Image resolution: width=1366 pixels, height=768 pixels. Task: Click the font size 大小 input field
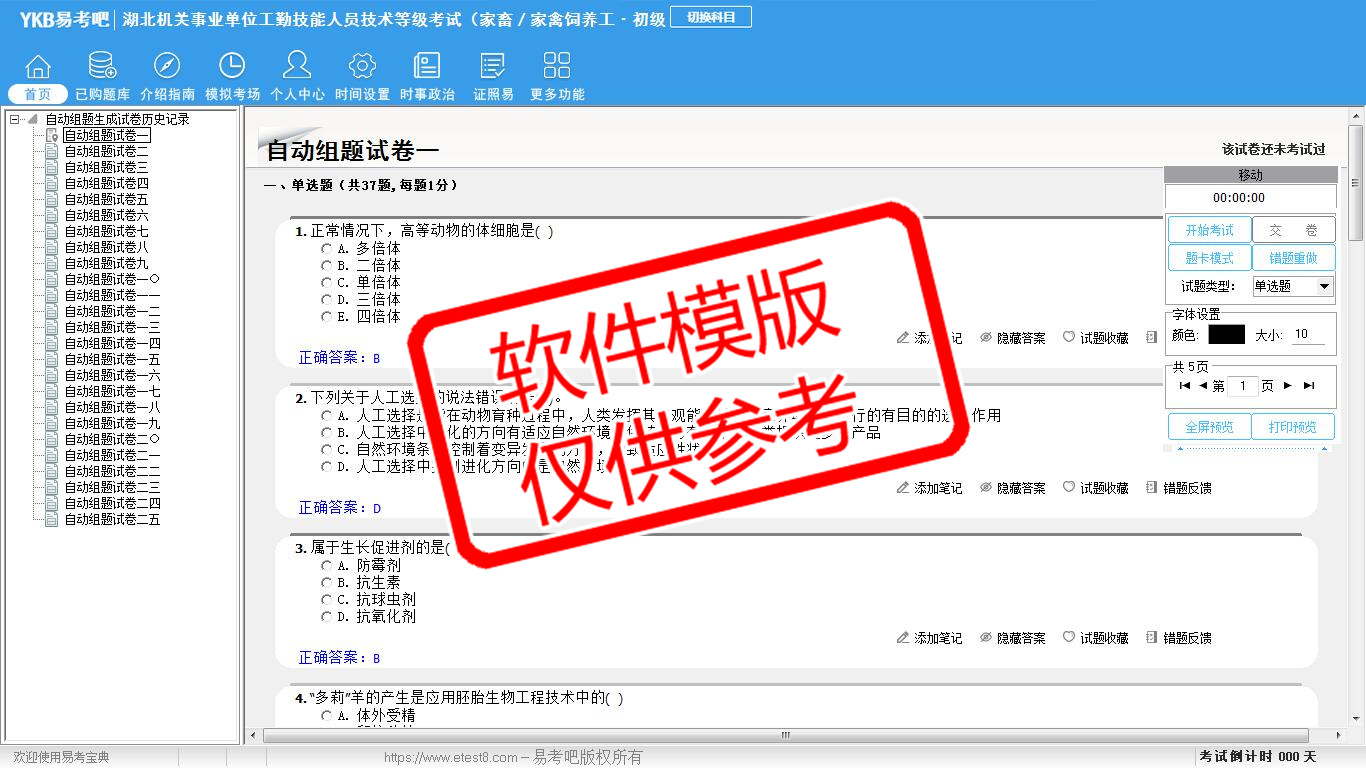pyautogui.click(x=1307, y=335)
